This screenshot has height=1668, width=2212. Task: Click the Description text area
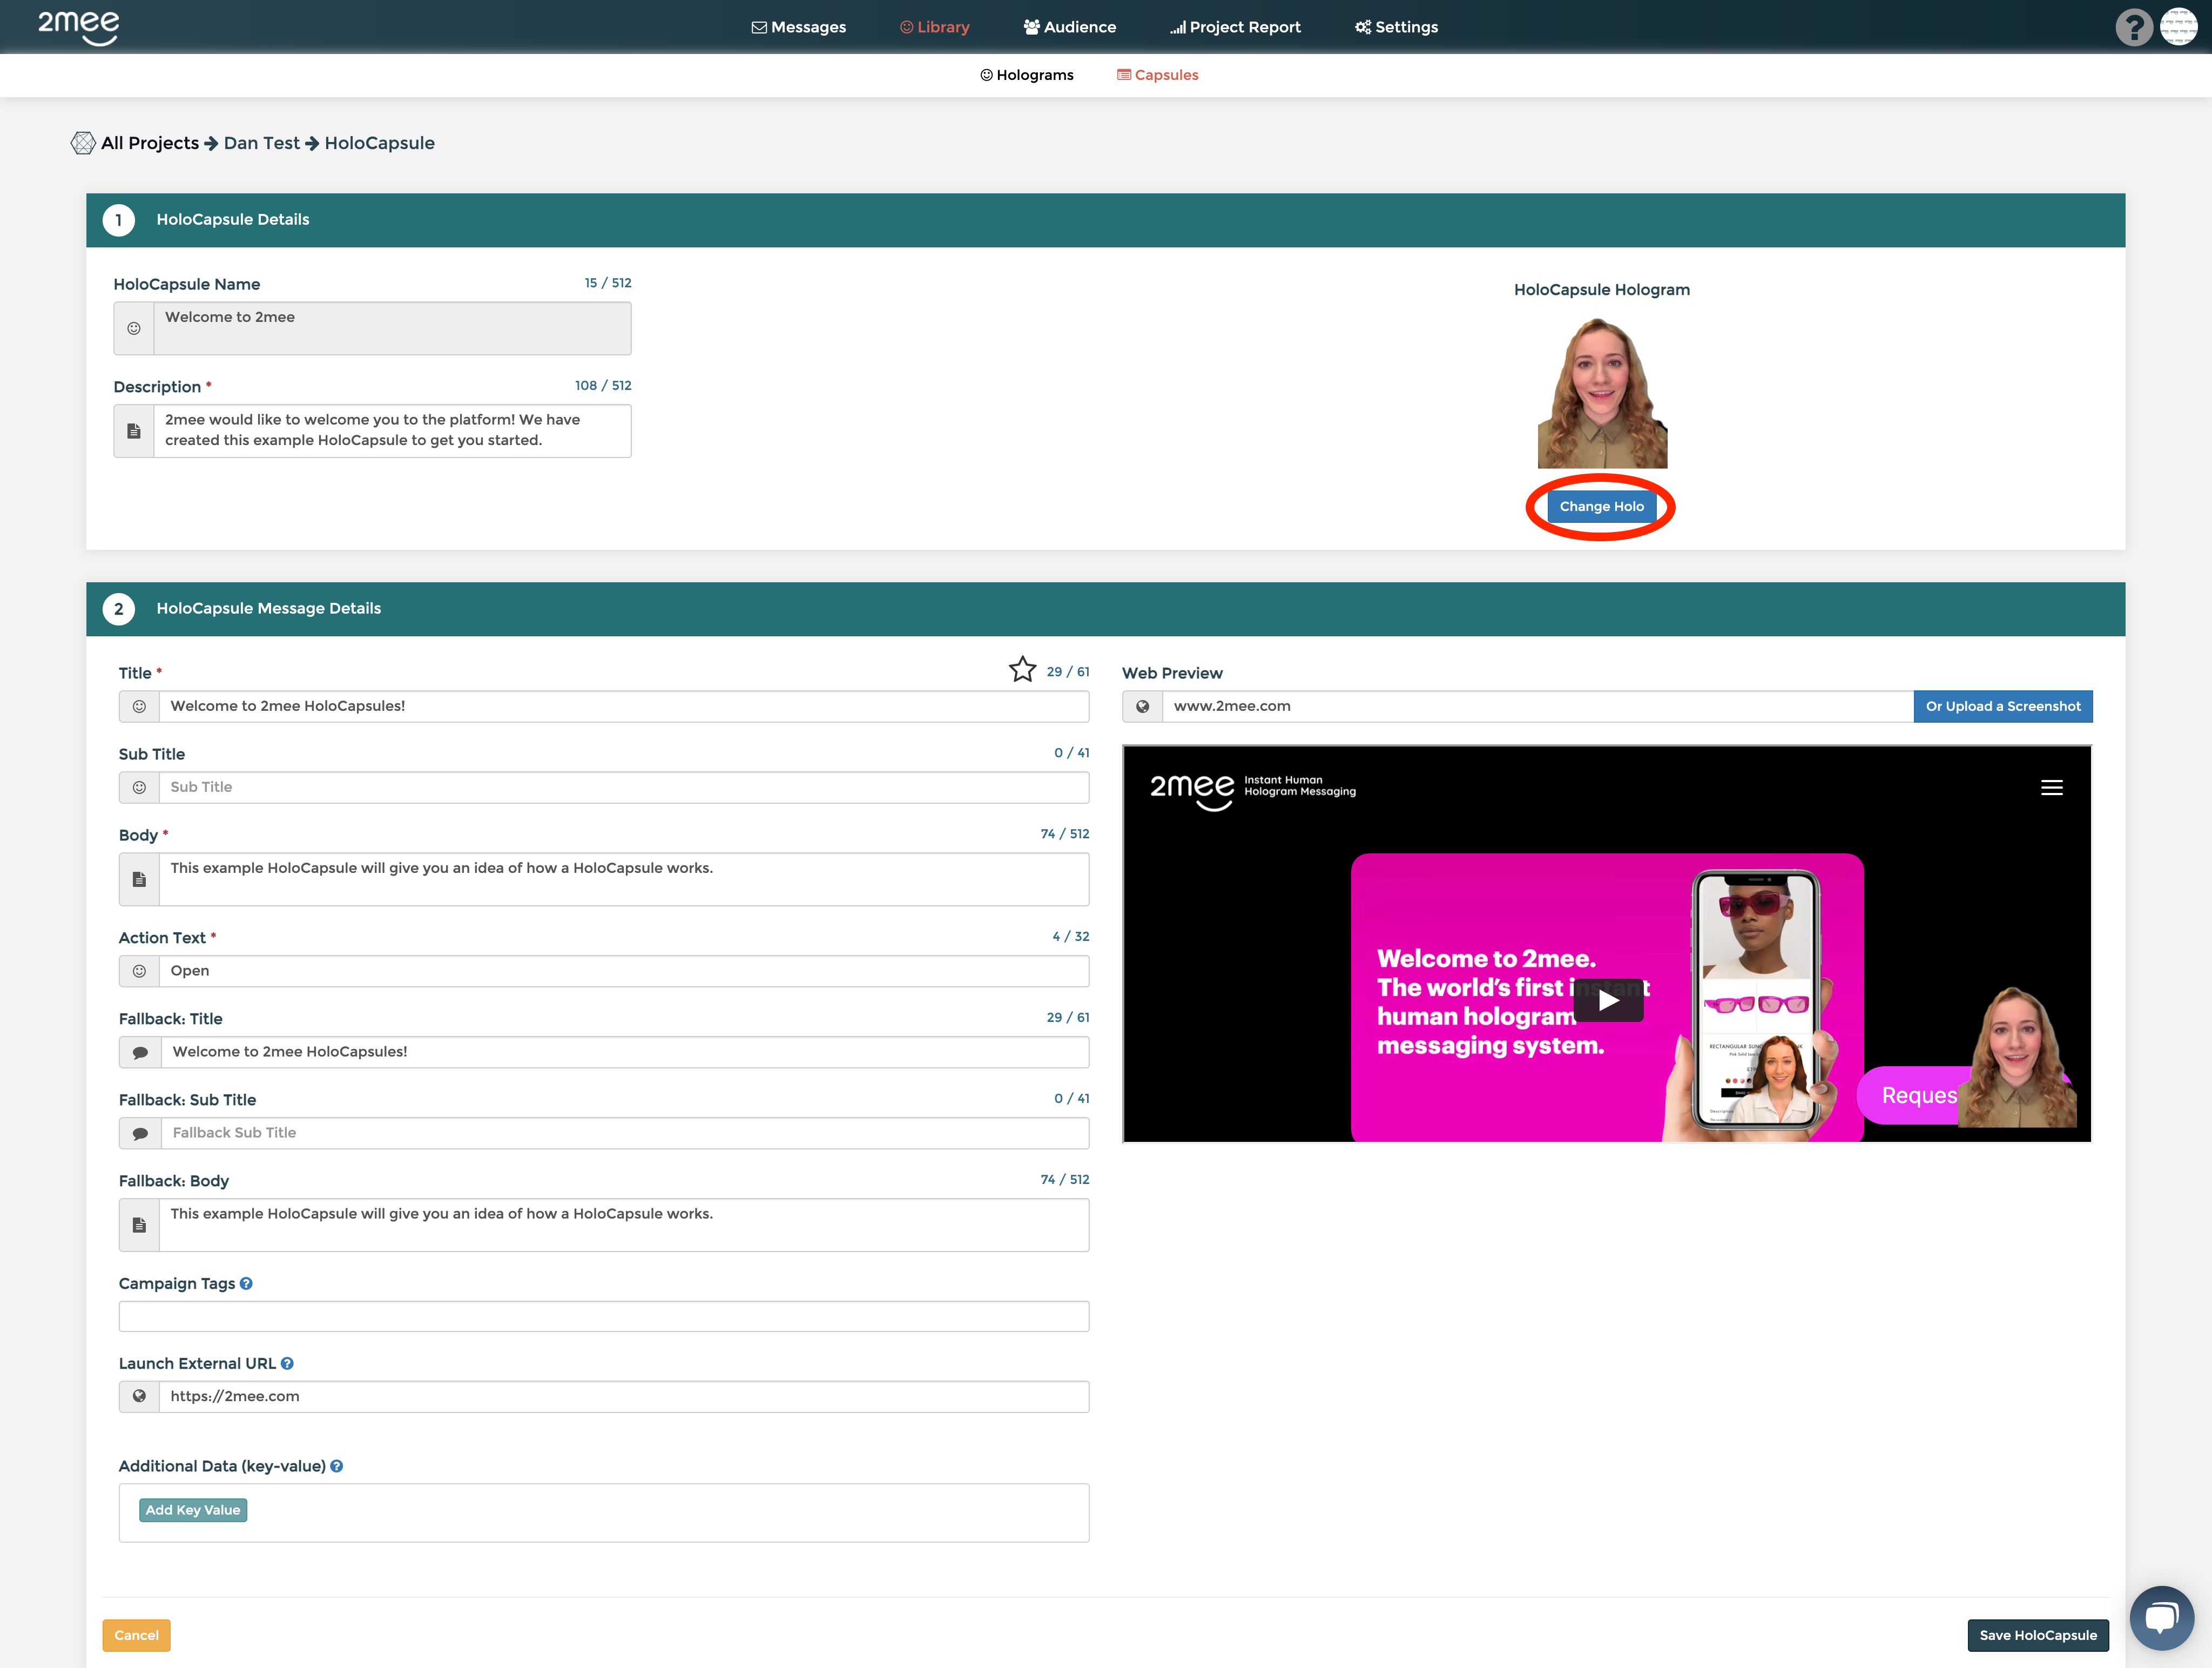tap(392, 432)
